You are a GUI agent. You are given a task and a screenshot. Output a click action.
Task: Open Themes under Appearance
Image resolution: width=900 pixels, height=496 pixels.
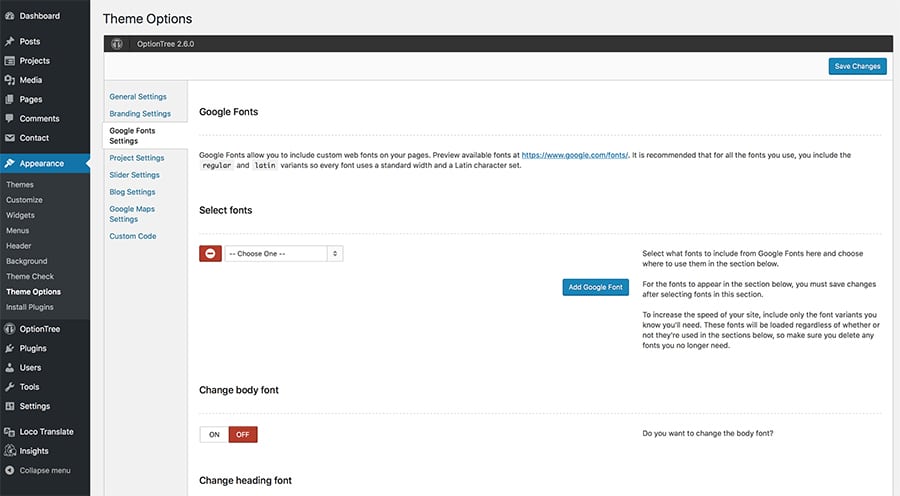tap(20, 184)
